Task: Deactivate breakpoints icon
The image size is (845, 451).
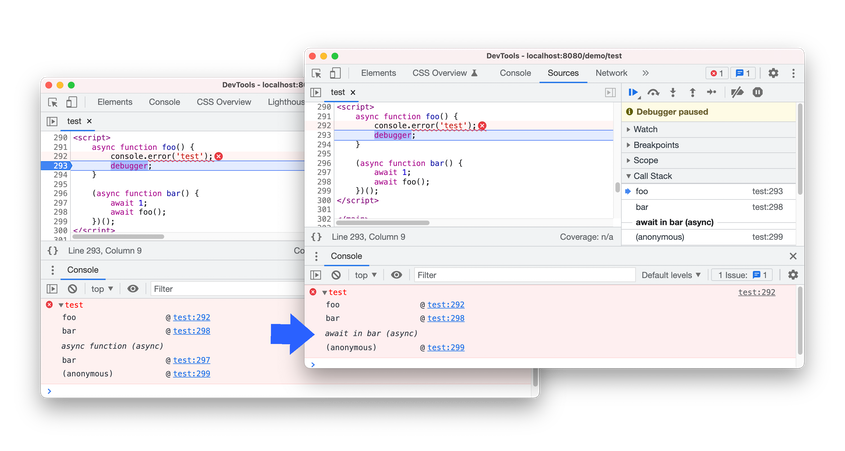Action: click(737, 93)
